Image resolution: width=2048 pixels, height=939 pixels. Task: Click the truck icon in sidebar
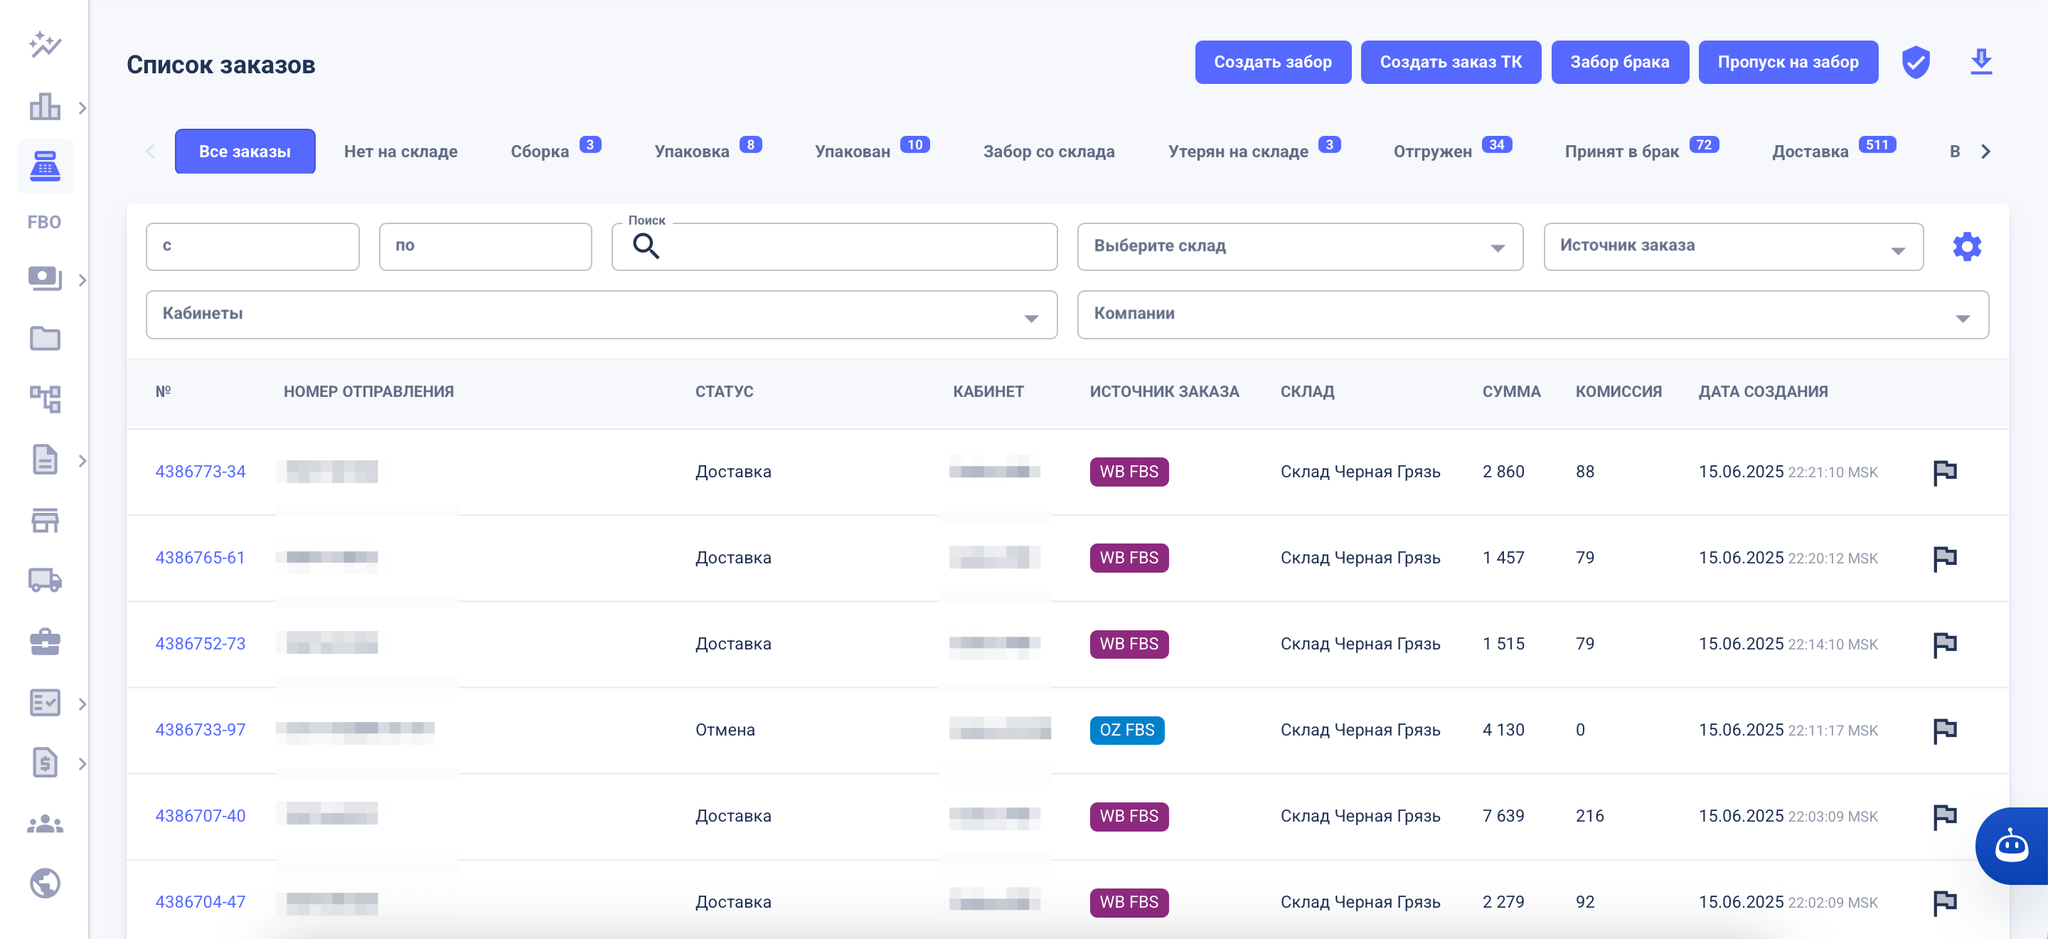coord(45,581)
